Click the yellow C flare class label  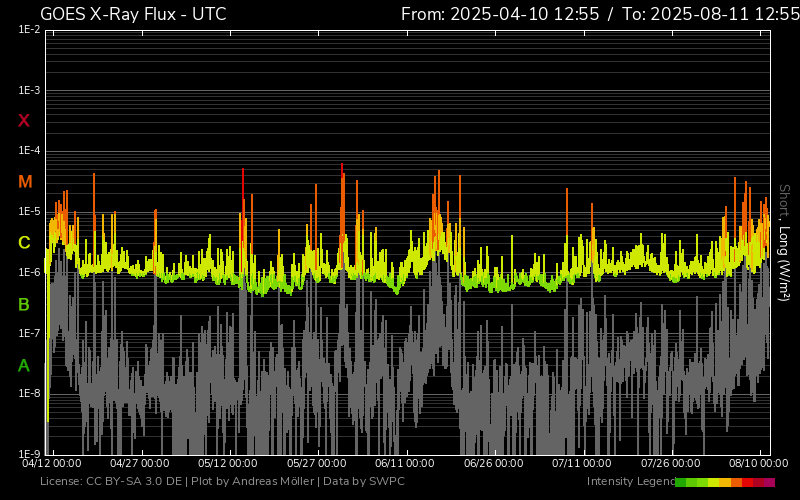[x=24, y=243]
